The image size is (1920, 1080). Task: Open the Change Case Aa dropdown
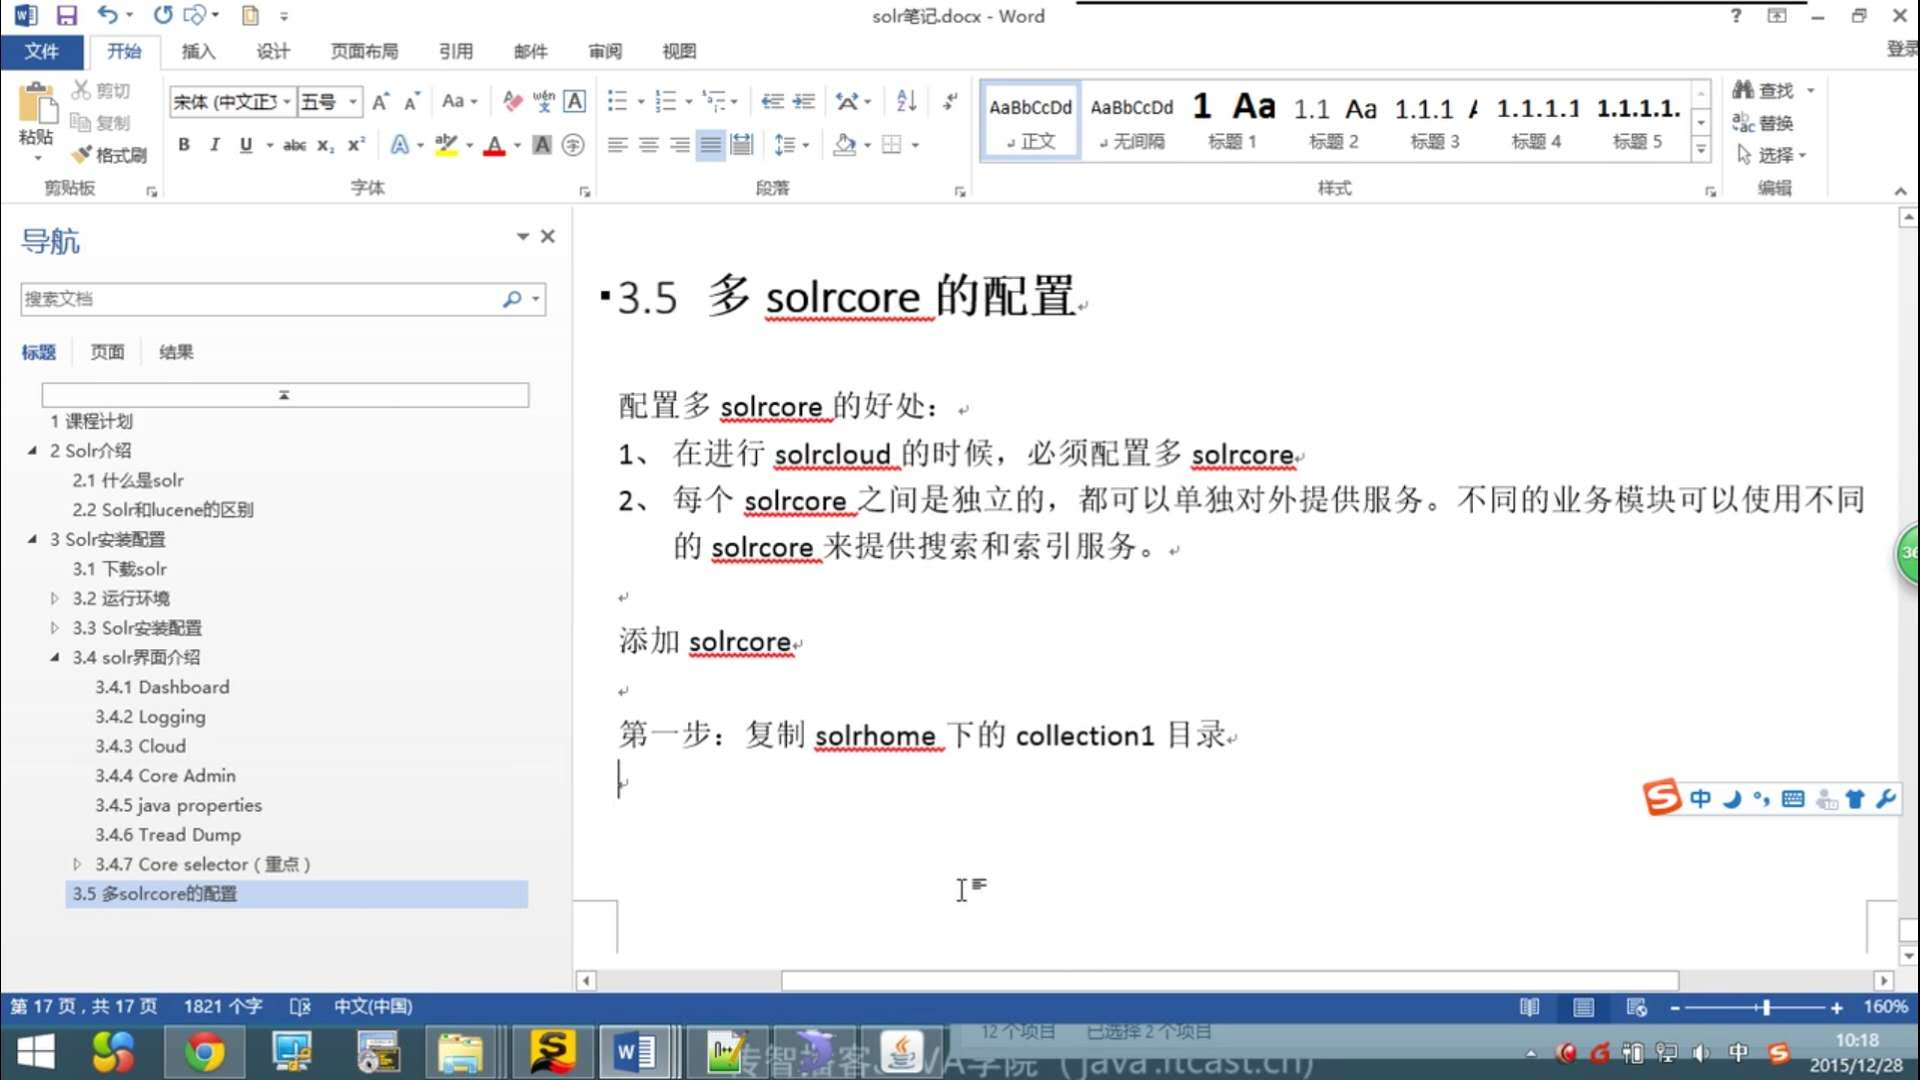coord(460,101)
